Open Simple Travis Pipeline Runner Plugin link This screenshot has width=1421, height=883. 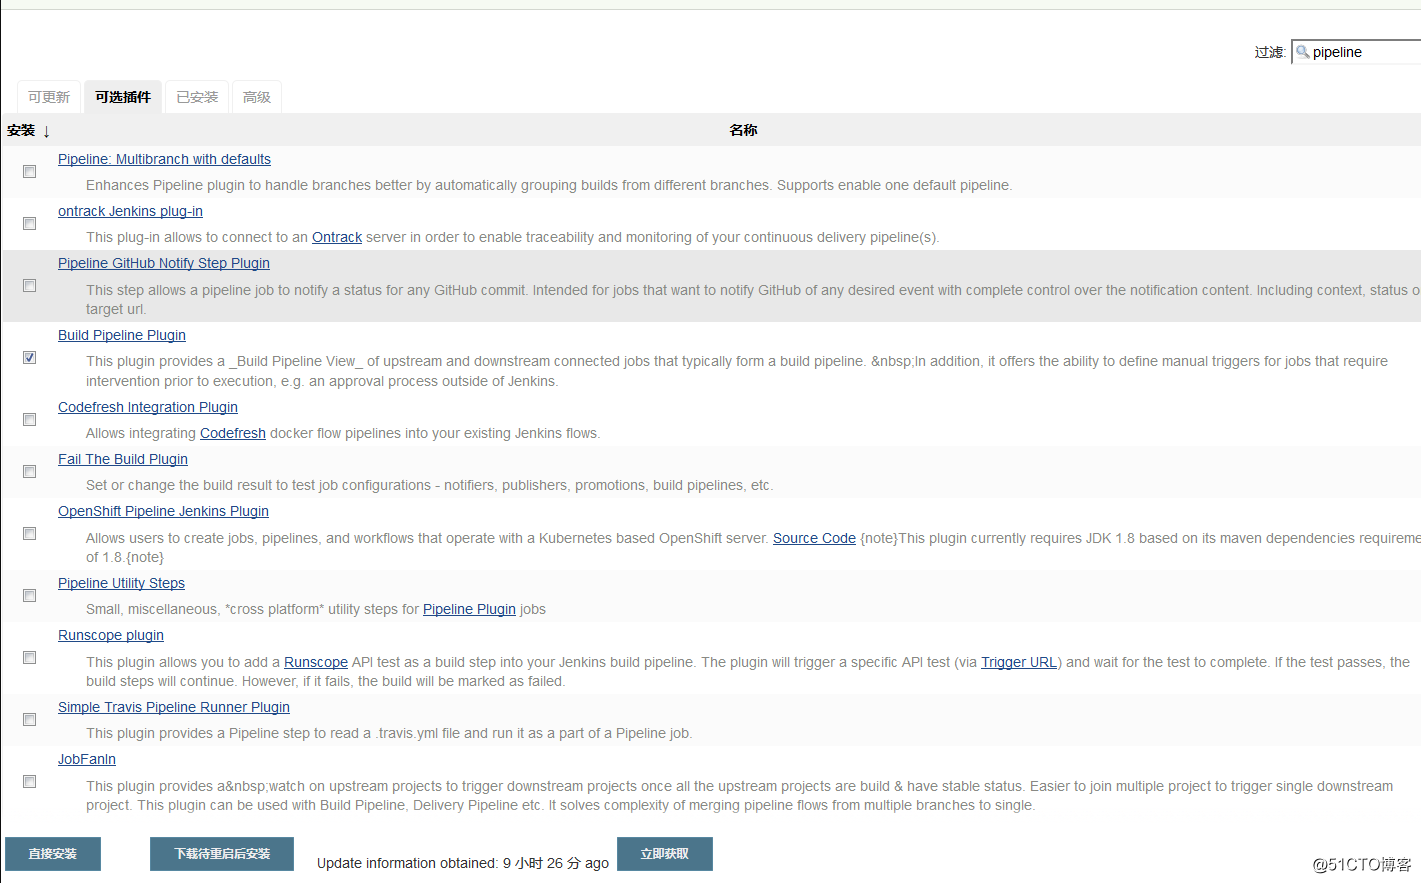pos(174,707)
